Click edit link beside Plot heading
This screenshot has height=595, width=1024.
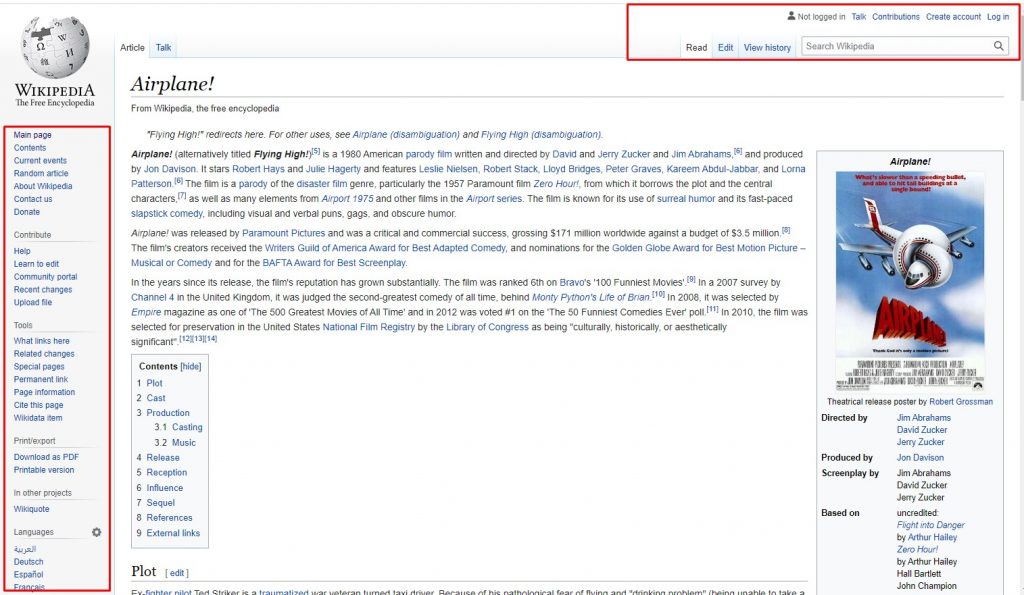[177, 573]
